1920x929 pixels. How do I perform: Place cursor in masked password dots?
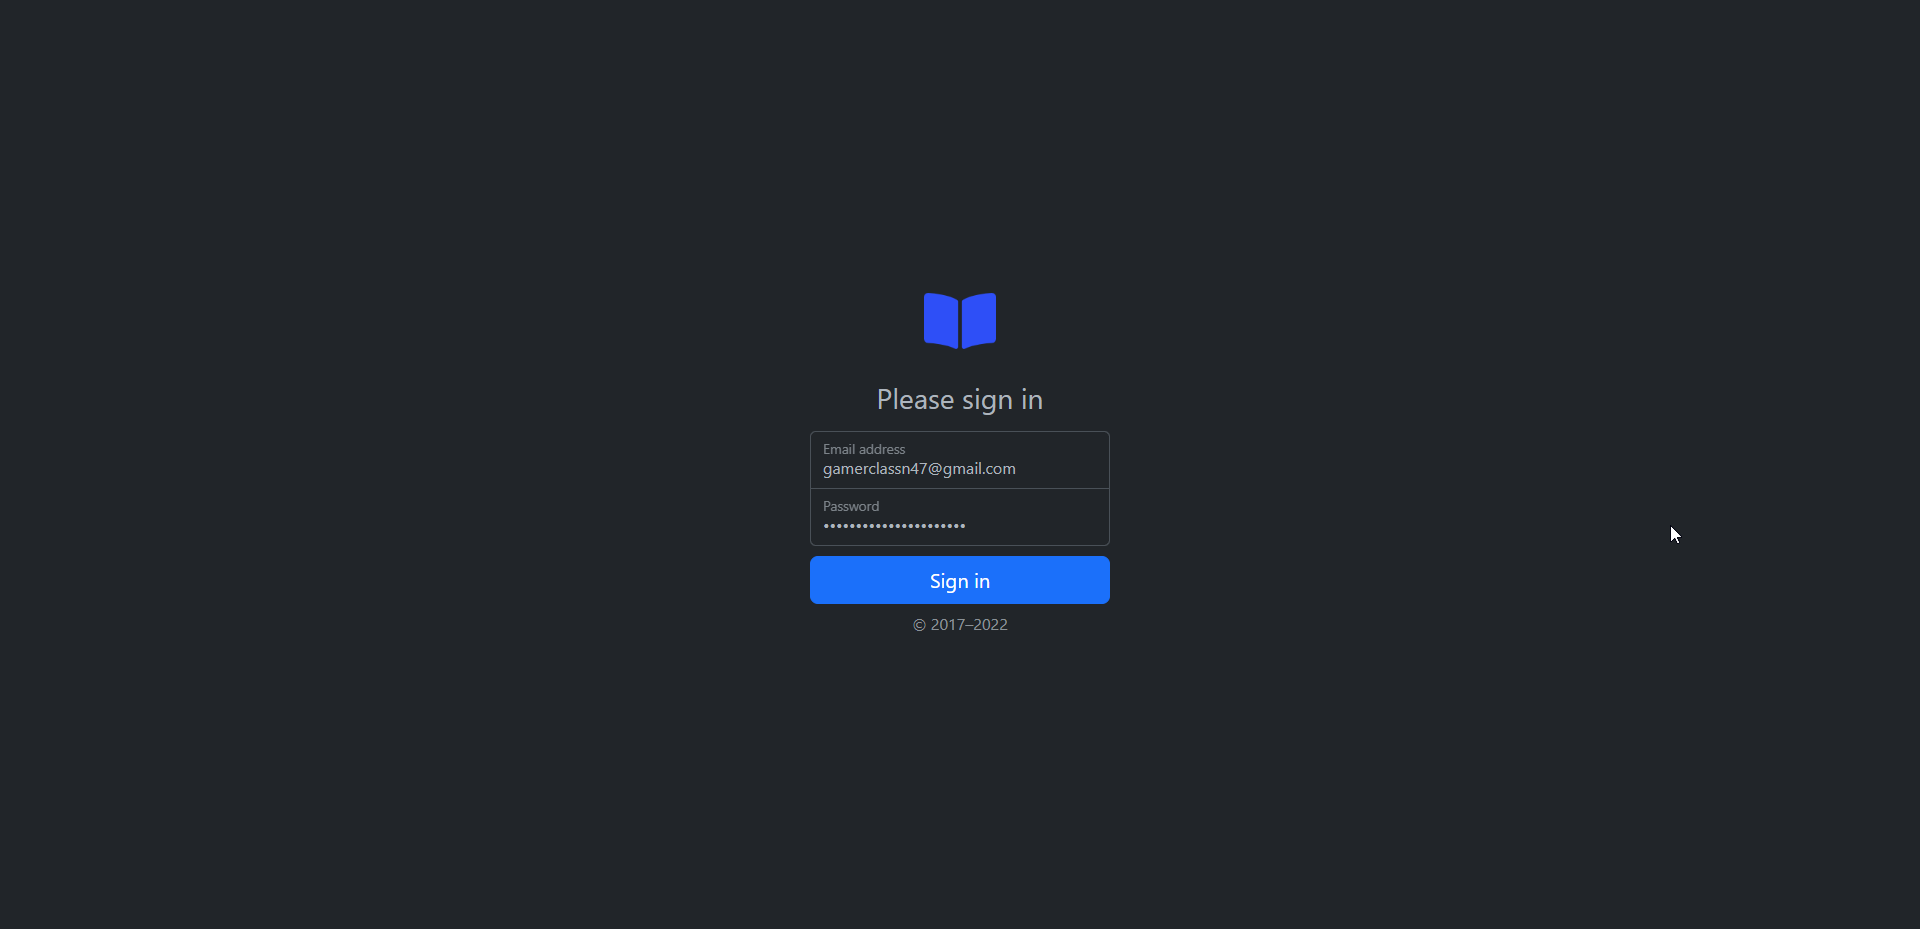pos(894,526)
